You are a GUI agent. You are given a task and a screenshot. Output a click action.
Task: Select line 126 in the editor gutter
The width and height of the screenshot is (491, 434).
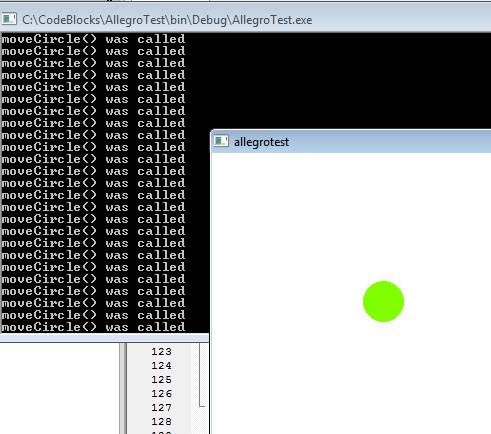(x=161, y=393)
